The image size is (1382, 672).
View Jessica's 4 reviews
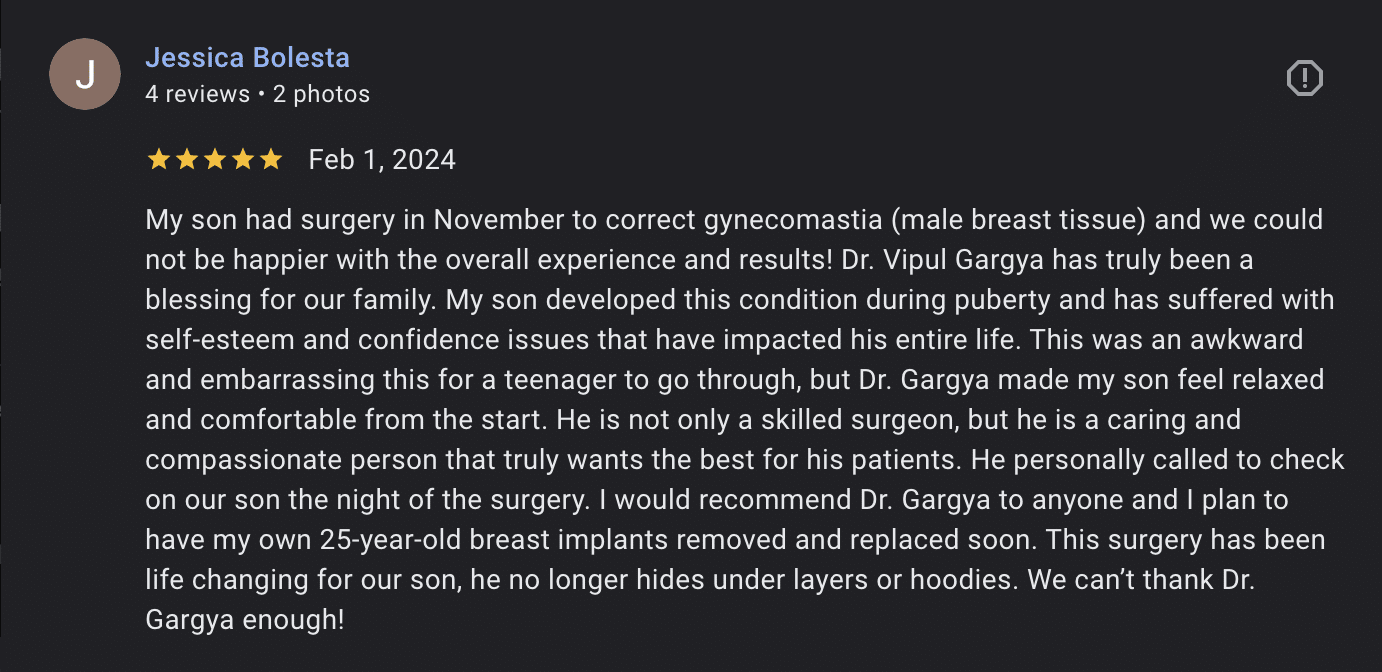[198, 93]
